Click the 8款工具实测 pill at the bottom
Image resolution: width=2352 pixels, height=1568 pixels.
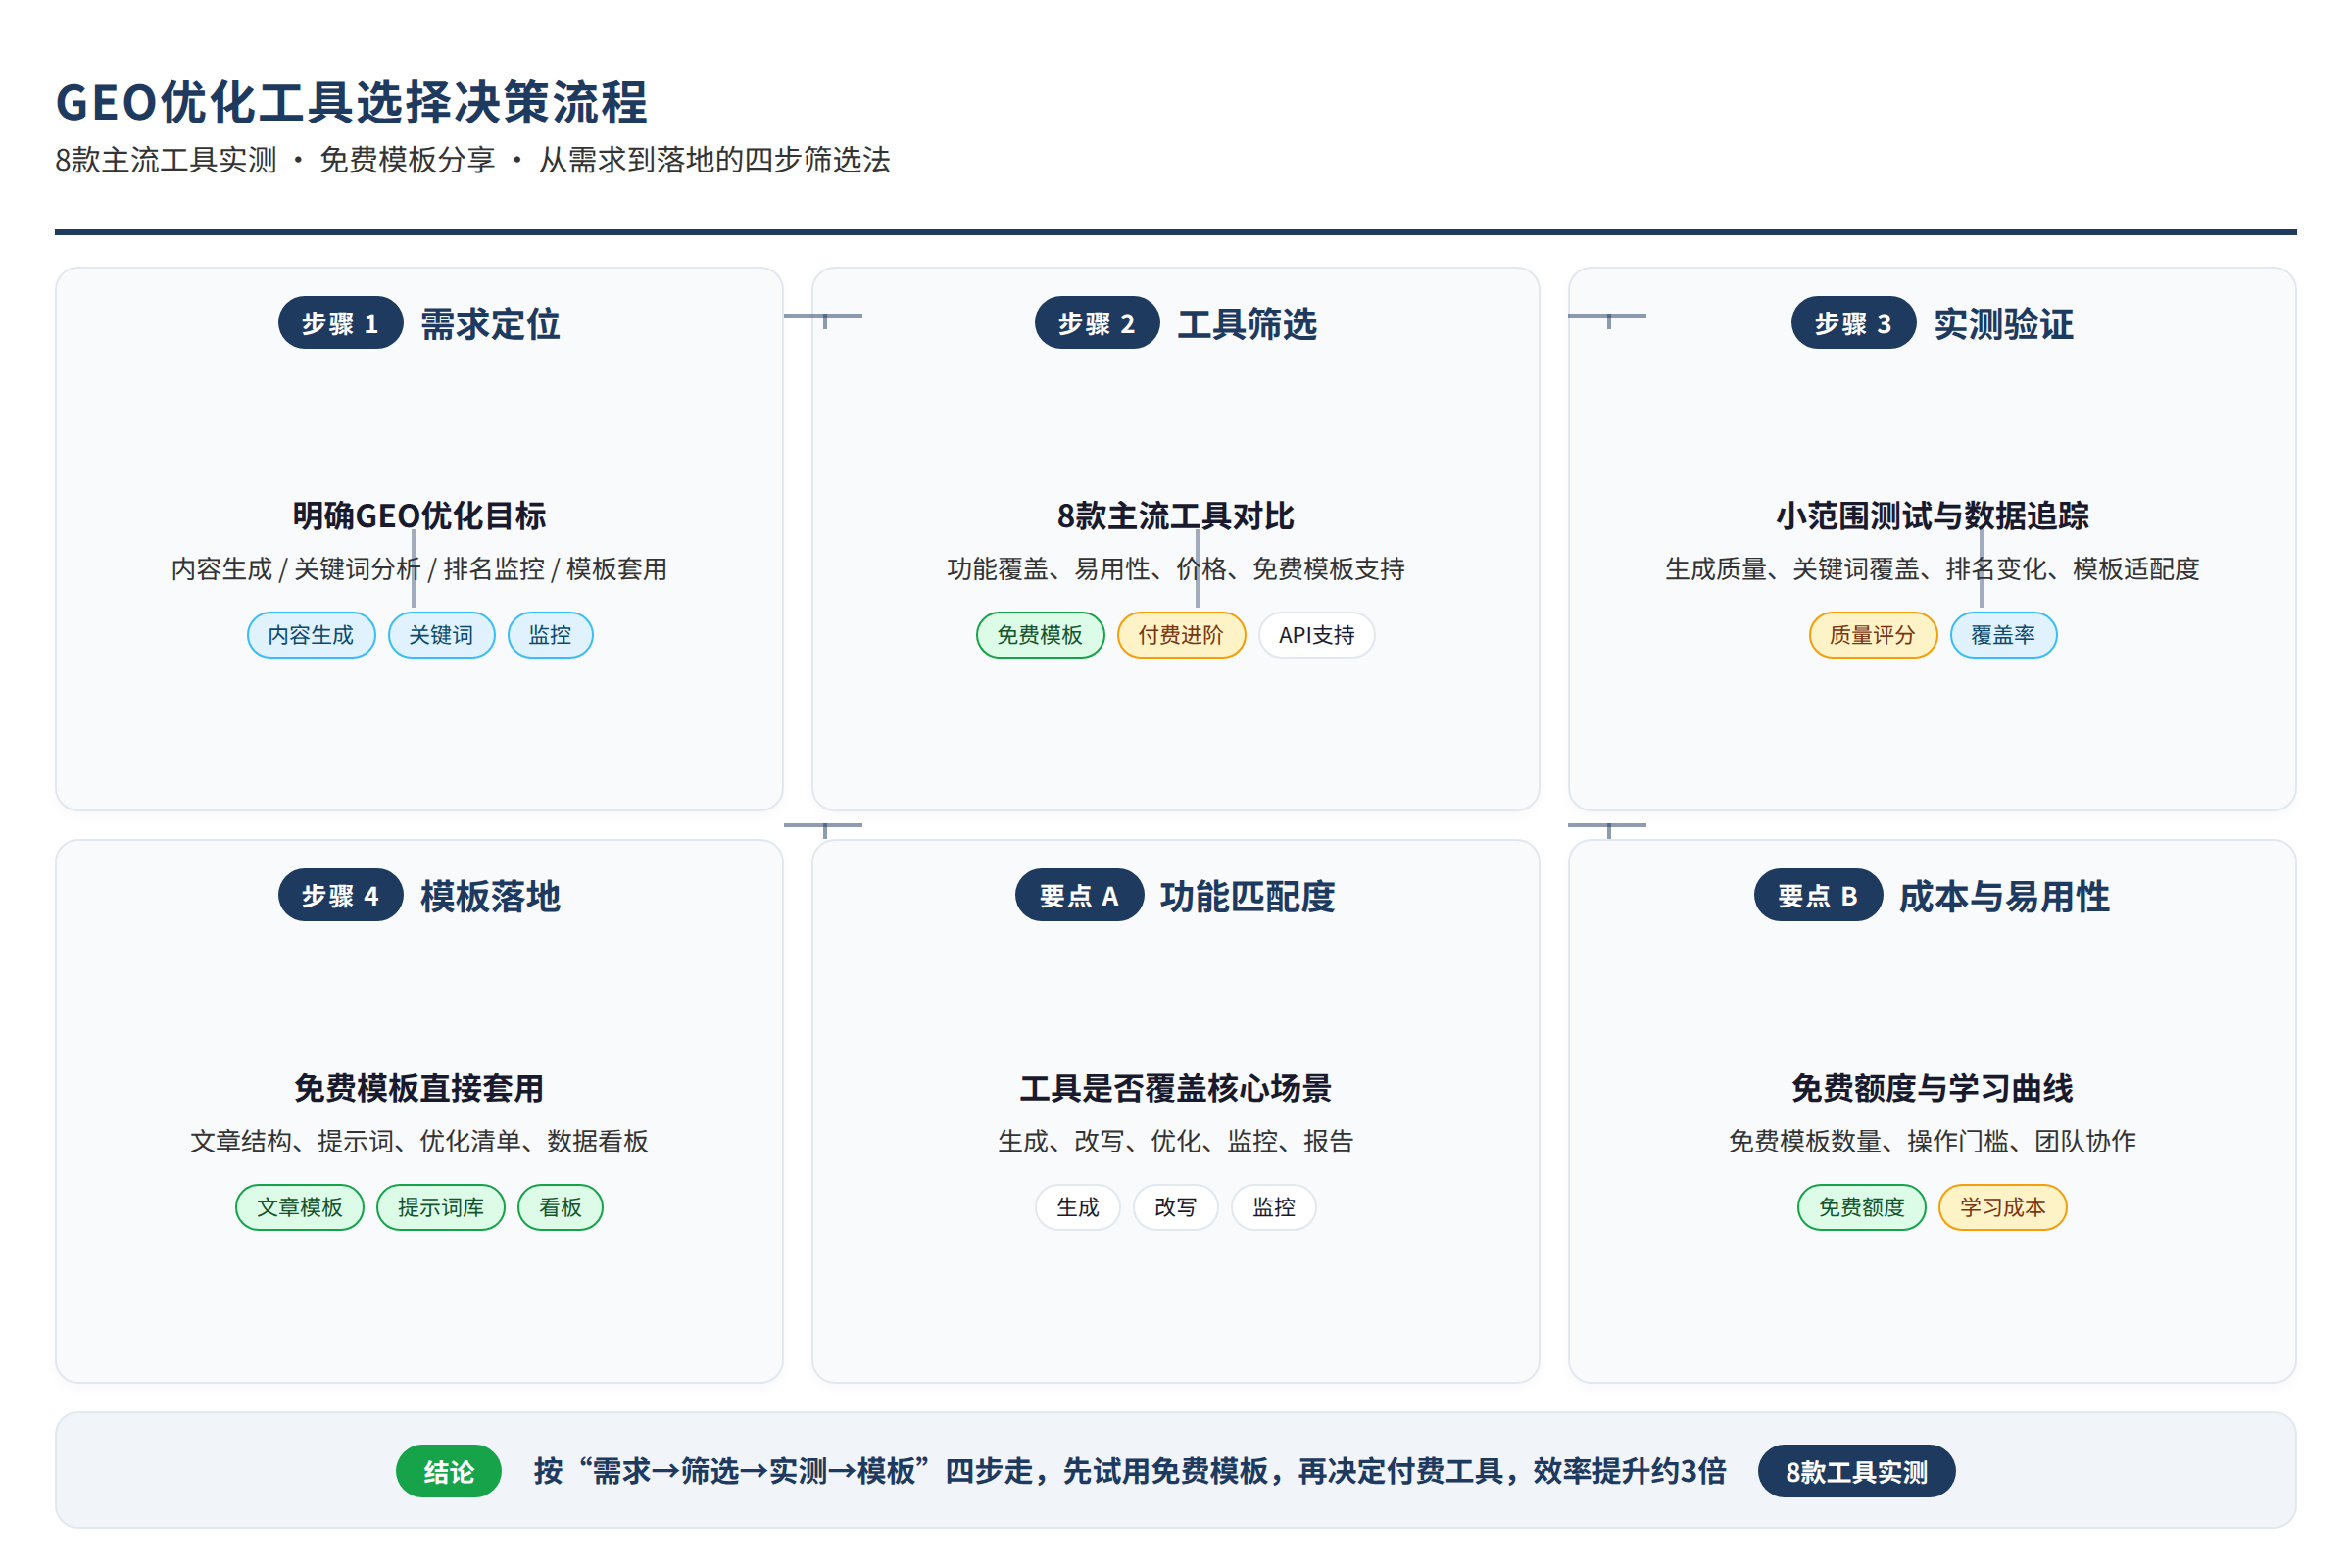click(x=1857, y=1471)
